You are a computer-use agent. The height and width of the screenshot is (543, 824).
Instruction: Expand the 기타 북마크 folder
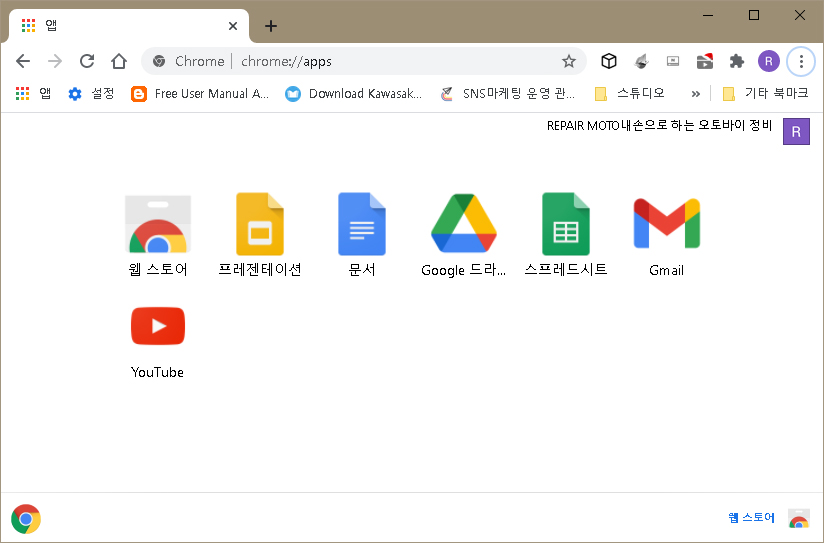[766, 94]
